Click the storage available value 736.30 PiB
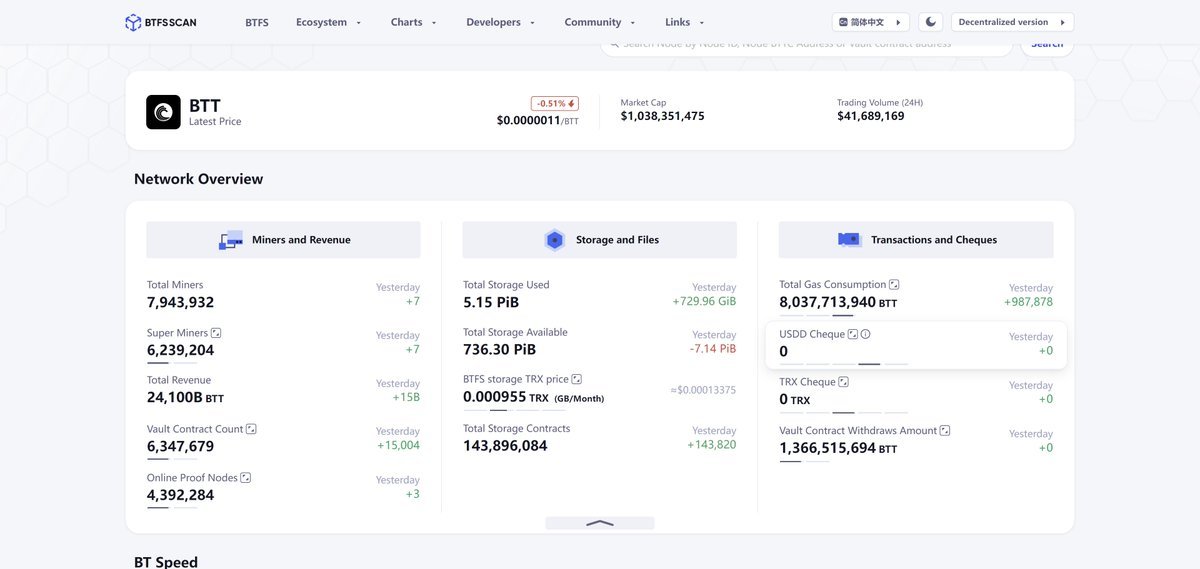The height and width of the screenshot is (569, 1200). click(499, 349)
